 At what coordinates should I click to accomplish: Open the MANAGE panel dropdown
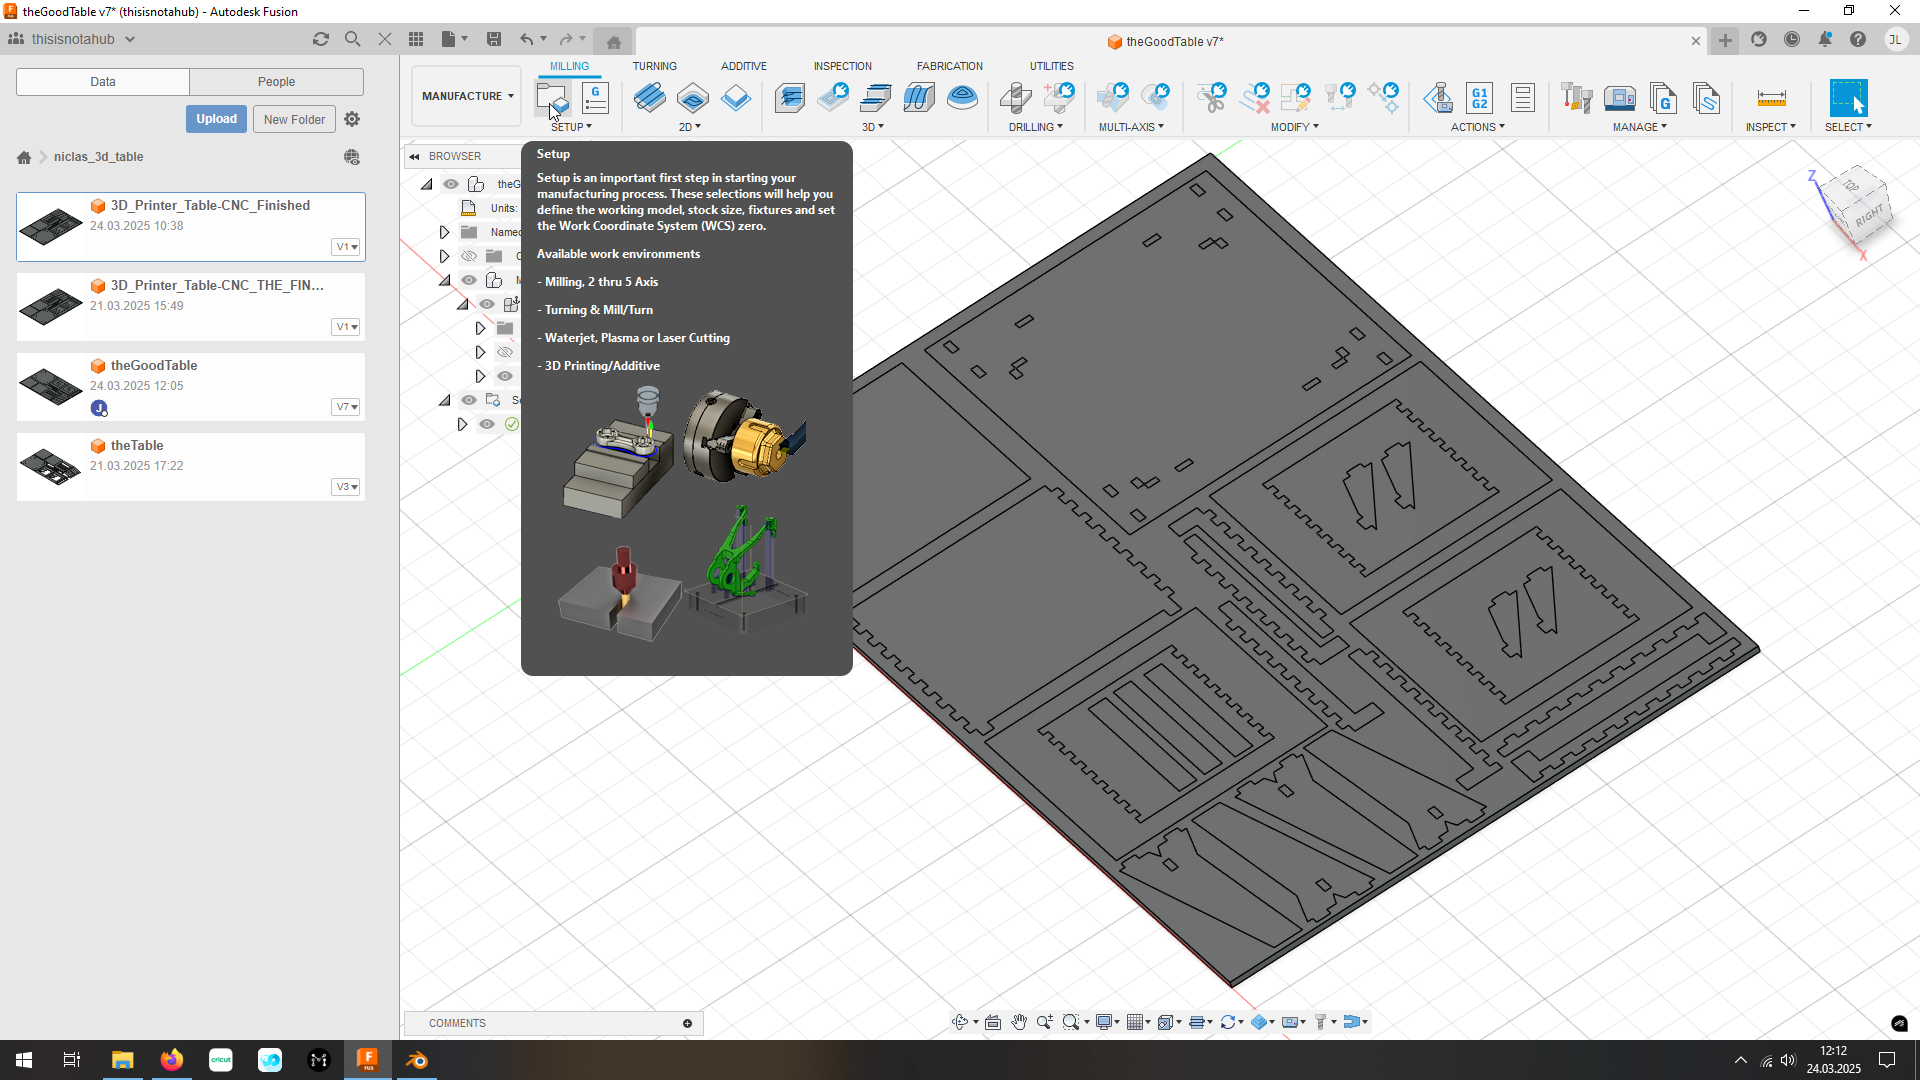(1639, 127)
